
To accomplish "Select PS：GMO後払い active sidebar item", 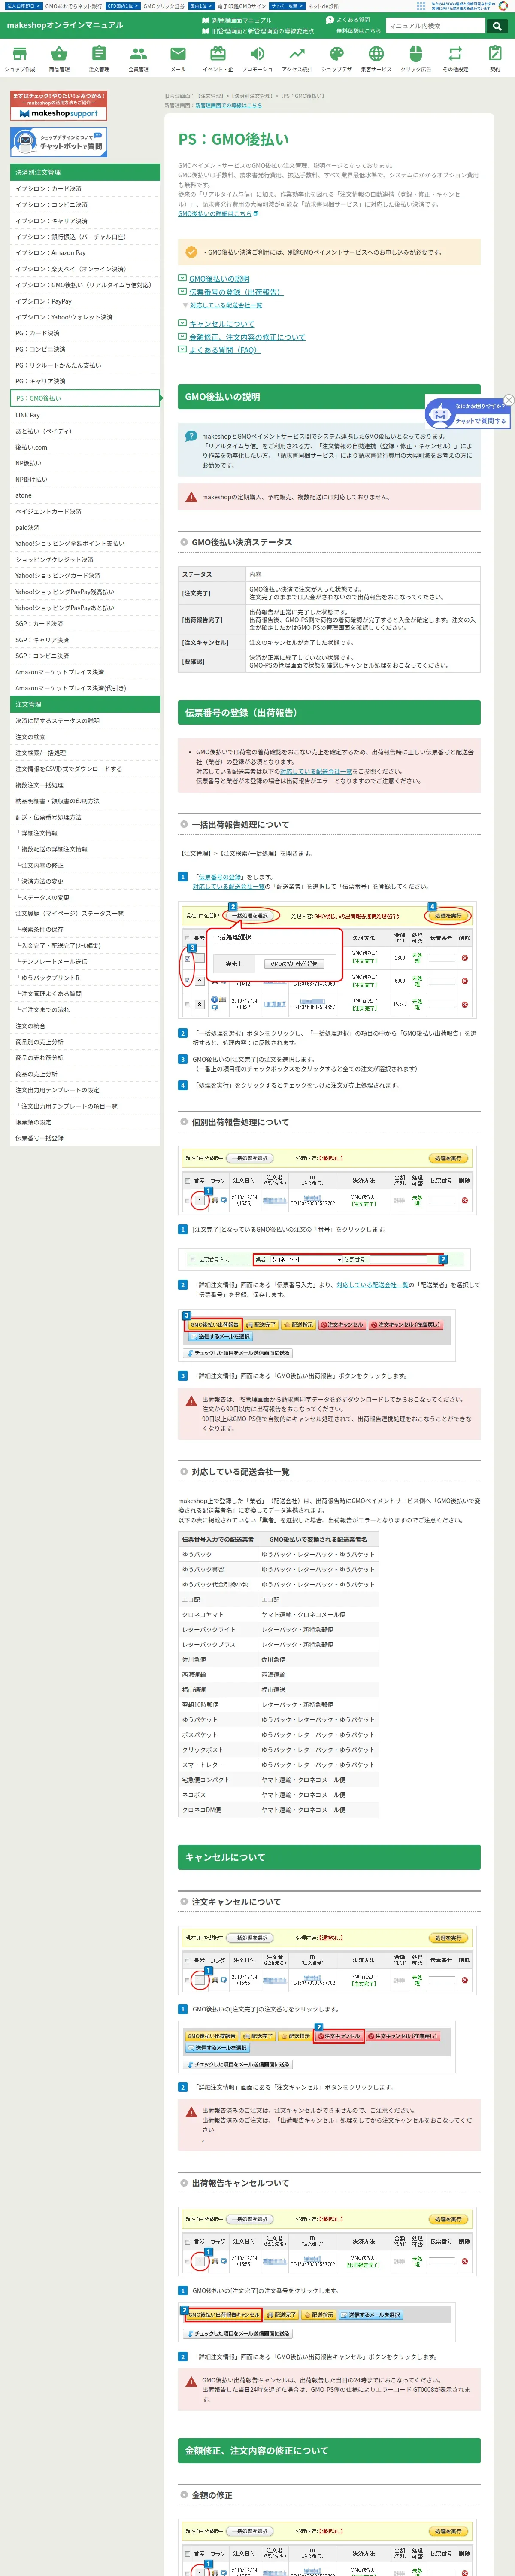I will 85,398.
